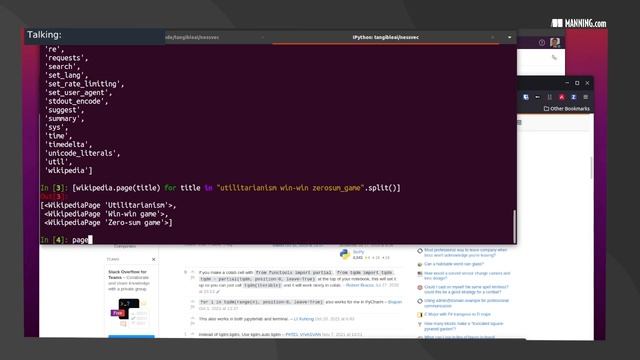This screenshot has width=640, height=360.
Task: Click the red A extension icon in browser
Action: click(562, 97)
